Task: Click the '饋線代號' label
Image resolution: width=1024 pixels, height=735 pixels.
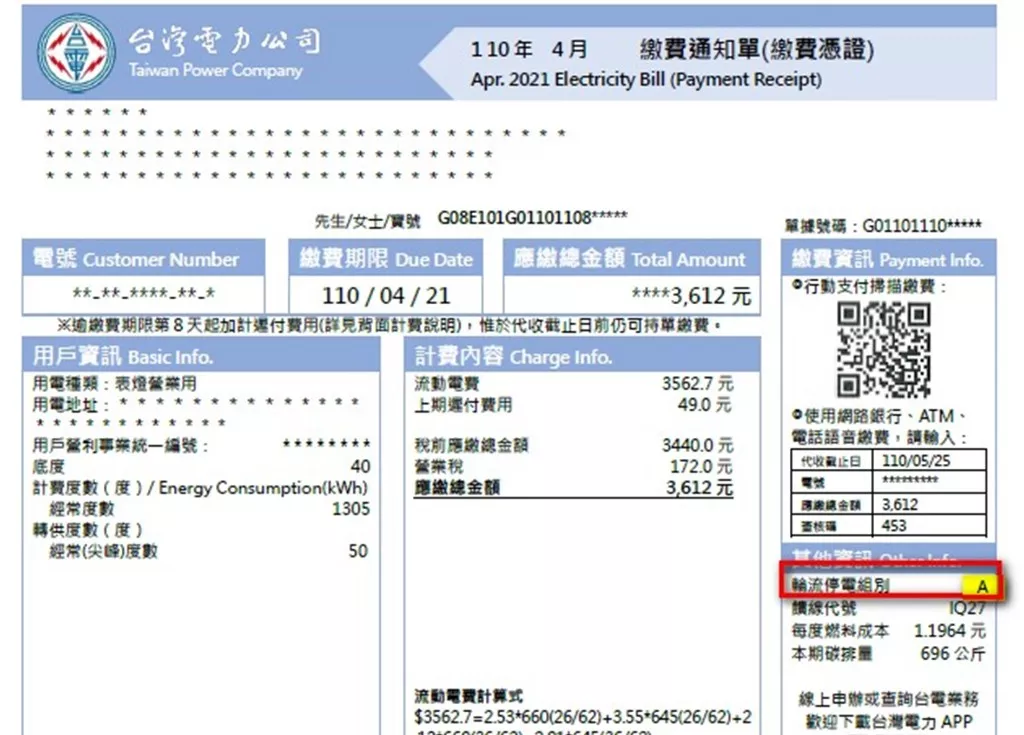Action: tap(824, 608)
